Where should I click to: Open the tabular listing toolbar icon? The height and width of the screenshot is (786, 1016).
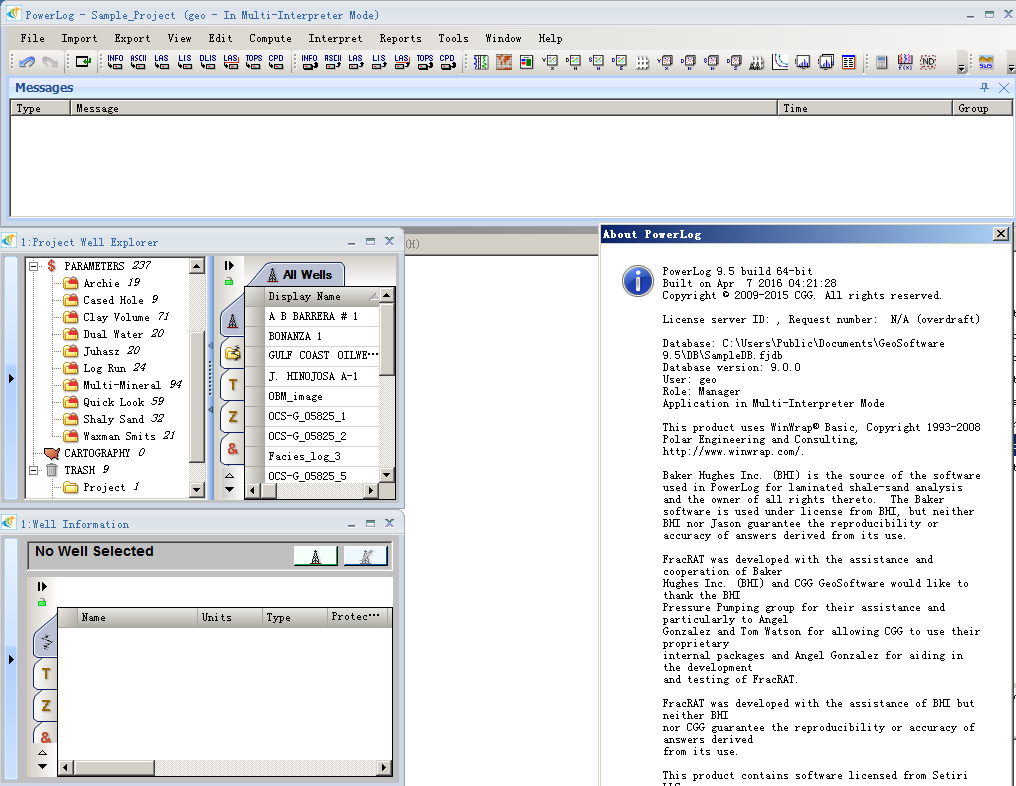tap(849, 62)
